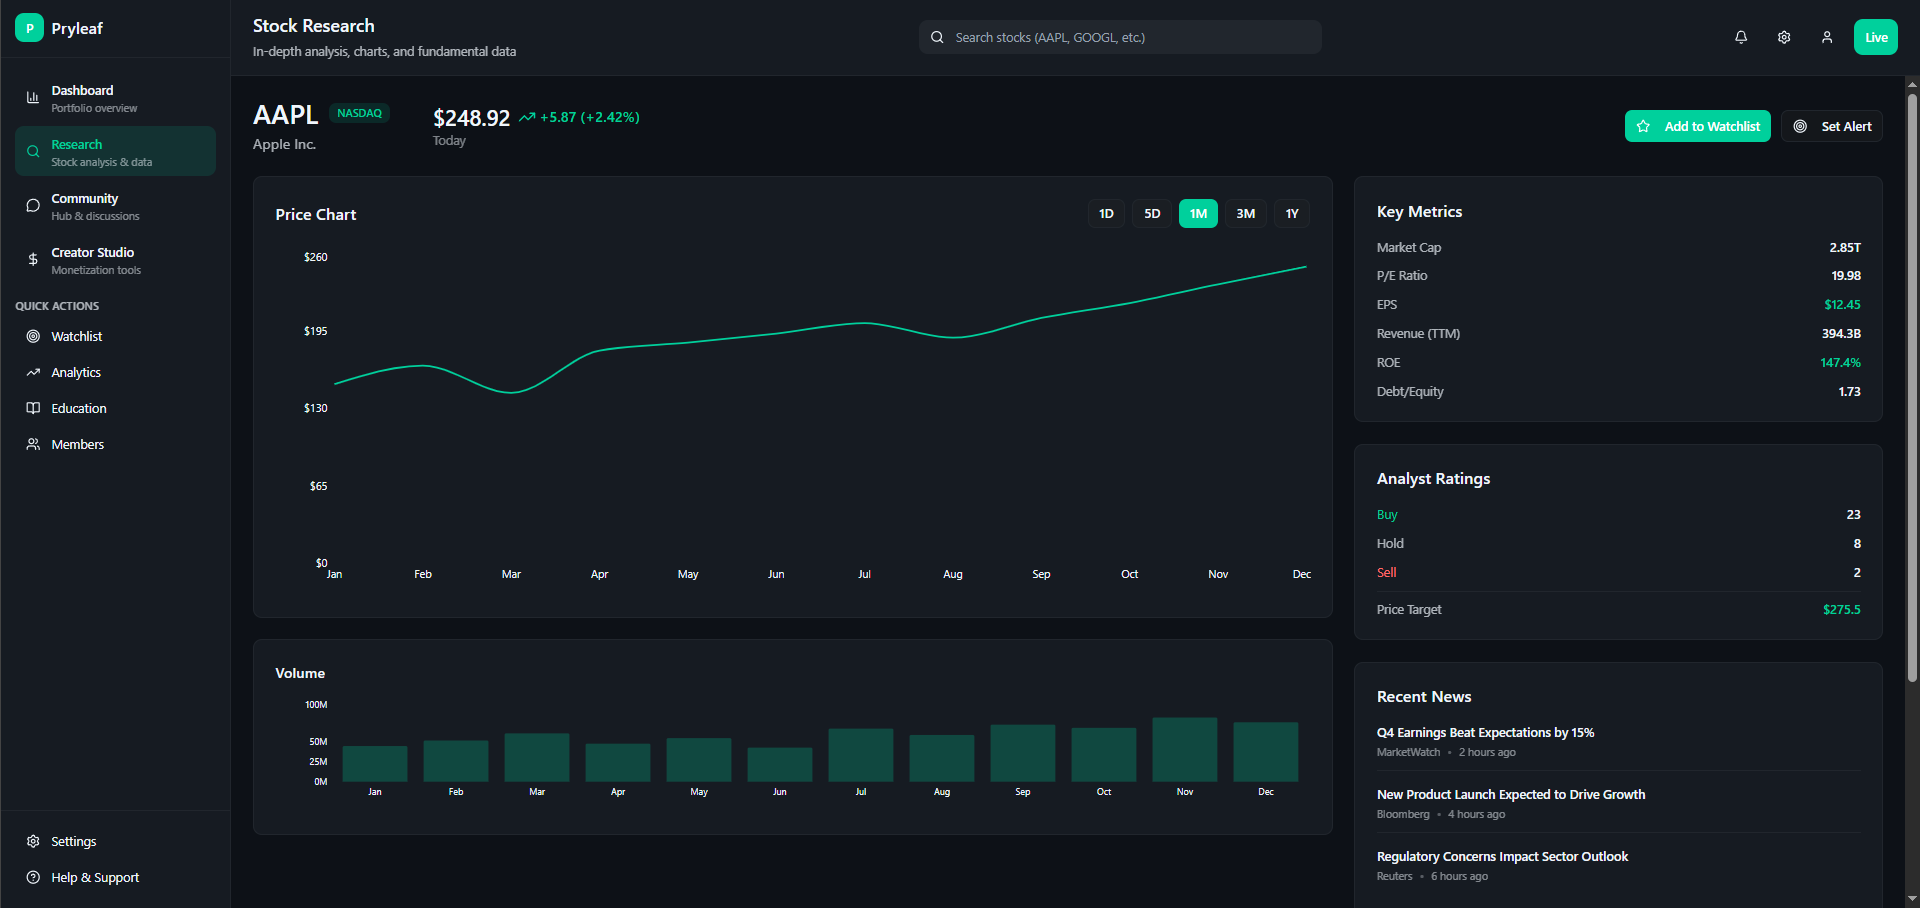Click the Members people icon
The height and width of the screenshot is (908, 1920).
pos(33,444)
